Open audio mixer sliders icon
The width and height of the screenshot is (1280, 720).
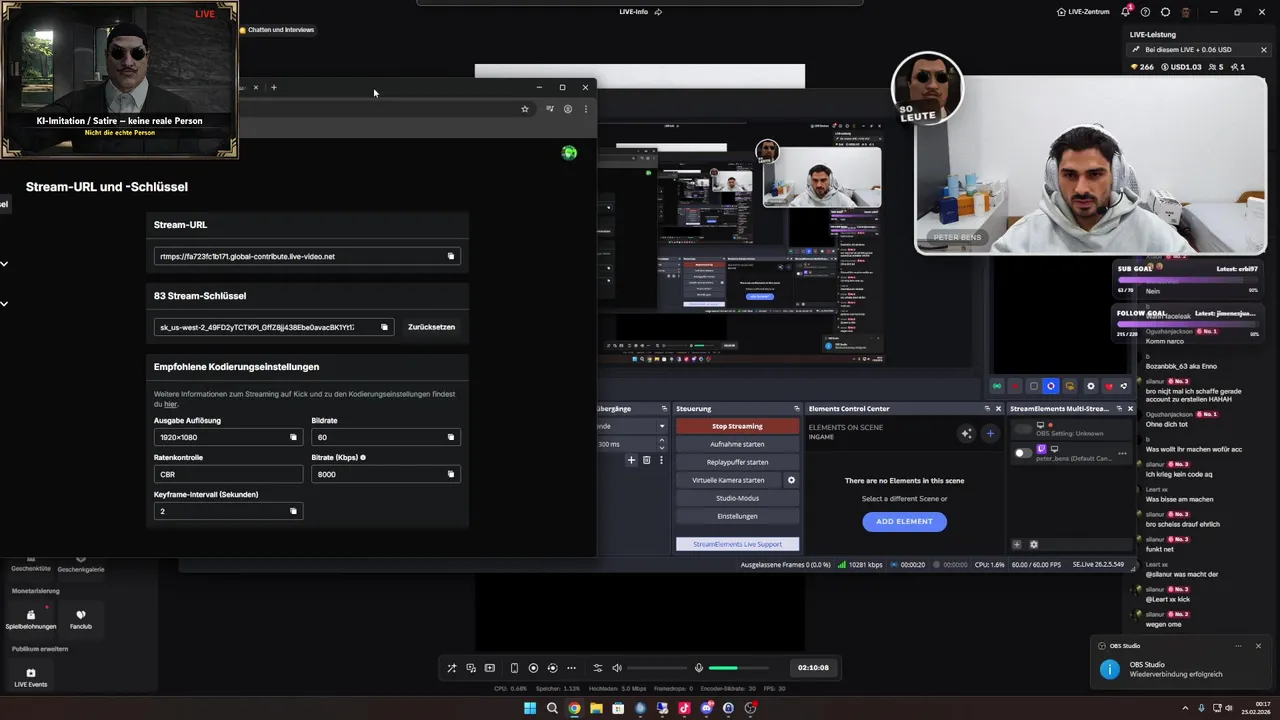[598, 668]
